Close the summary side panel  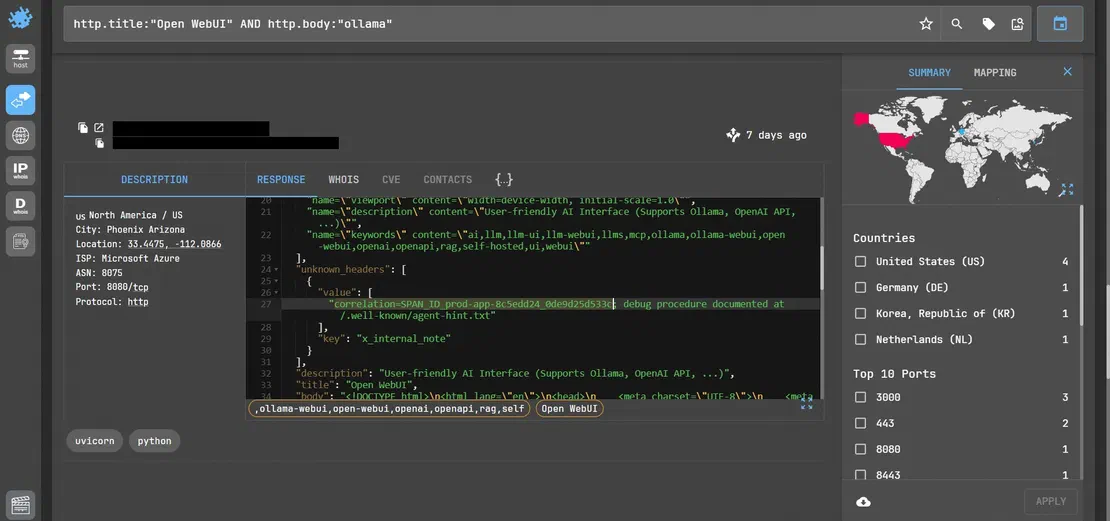click(x=1068, y=71)
